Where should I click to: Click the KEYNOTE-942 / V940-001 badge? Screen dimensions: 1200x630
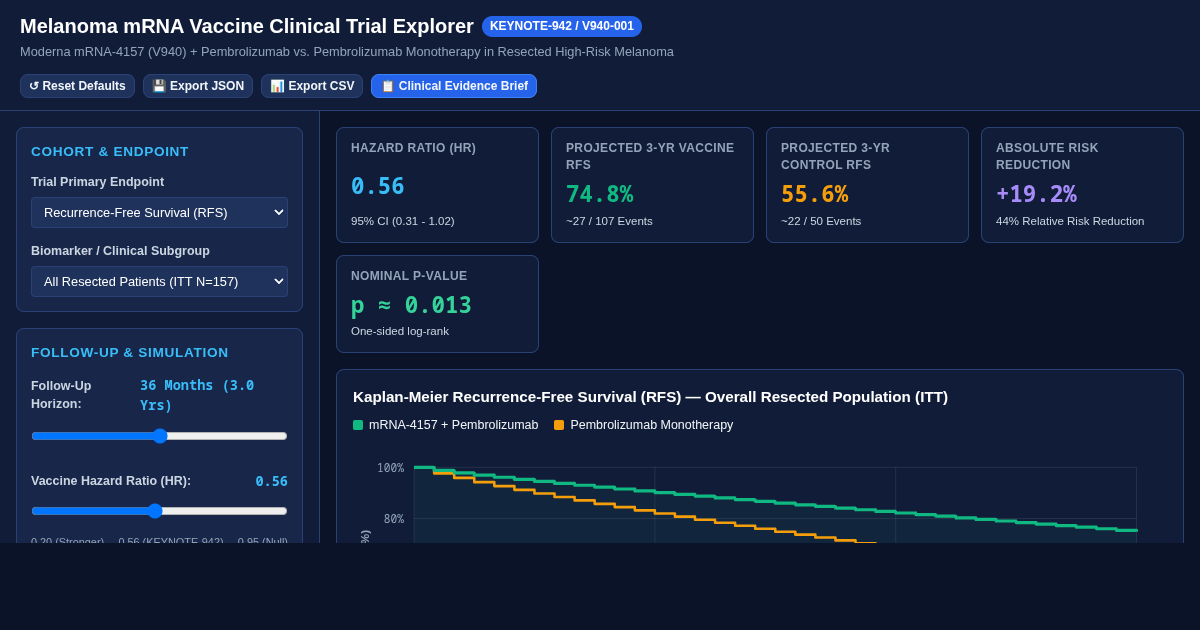click(x=562, y=26)
